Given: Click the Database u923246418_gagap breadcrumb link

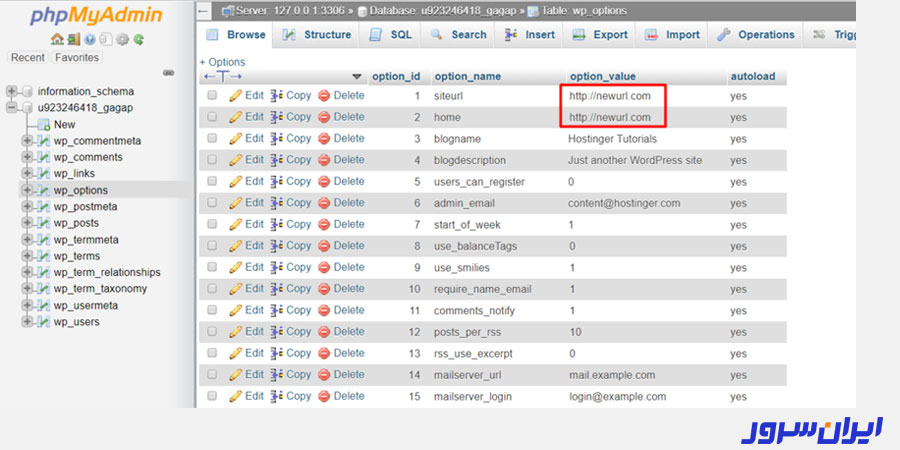Looking at the screenshot, I should [x=439, y=11].
